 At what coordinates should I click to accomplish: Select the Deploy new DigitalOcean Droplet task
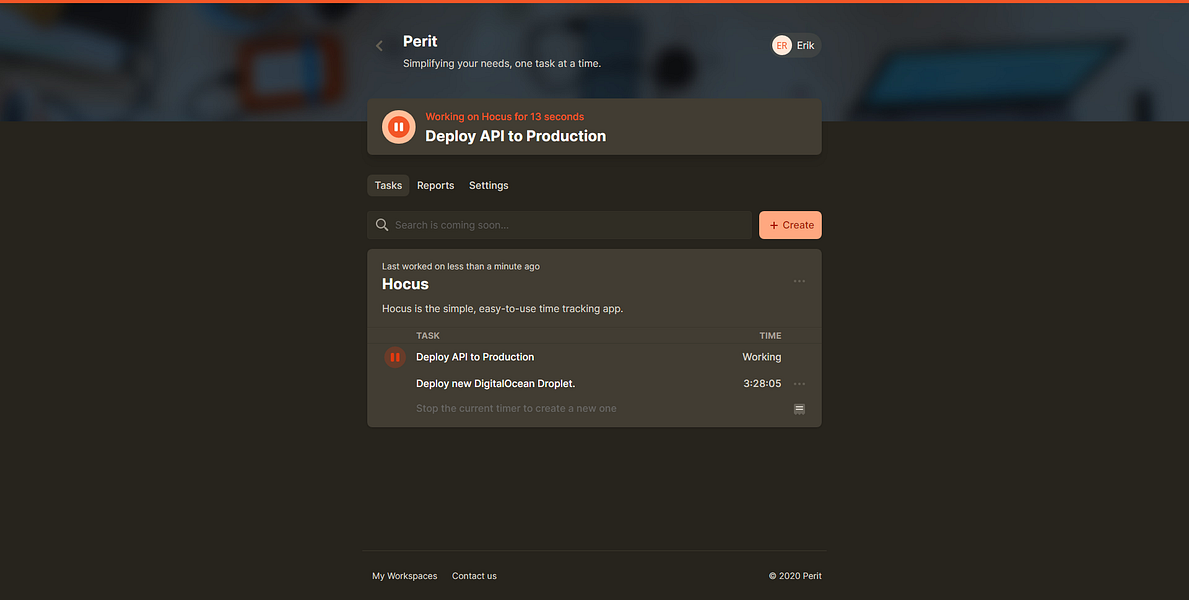click(x=495, y=384)
